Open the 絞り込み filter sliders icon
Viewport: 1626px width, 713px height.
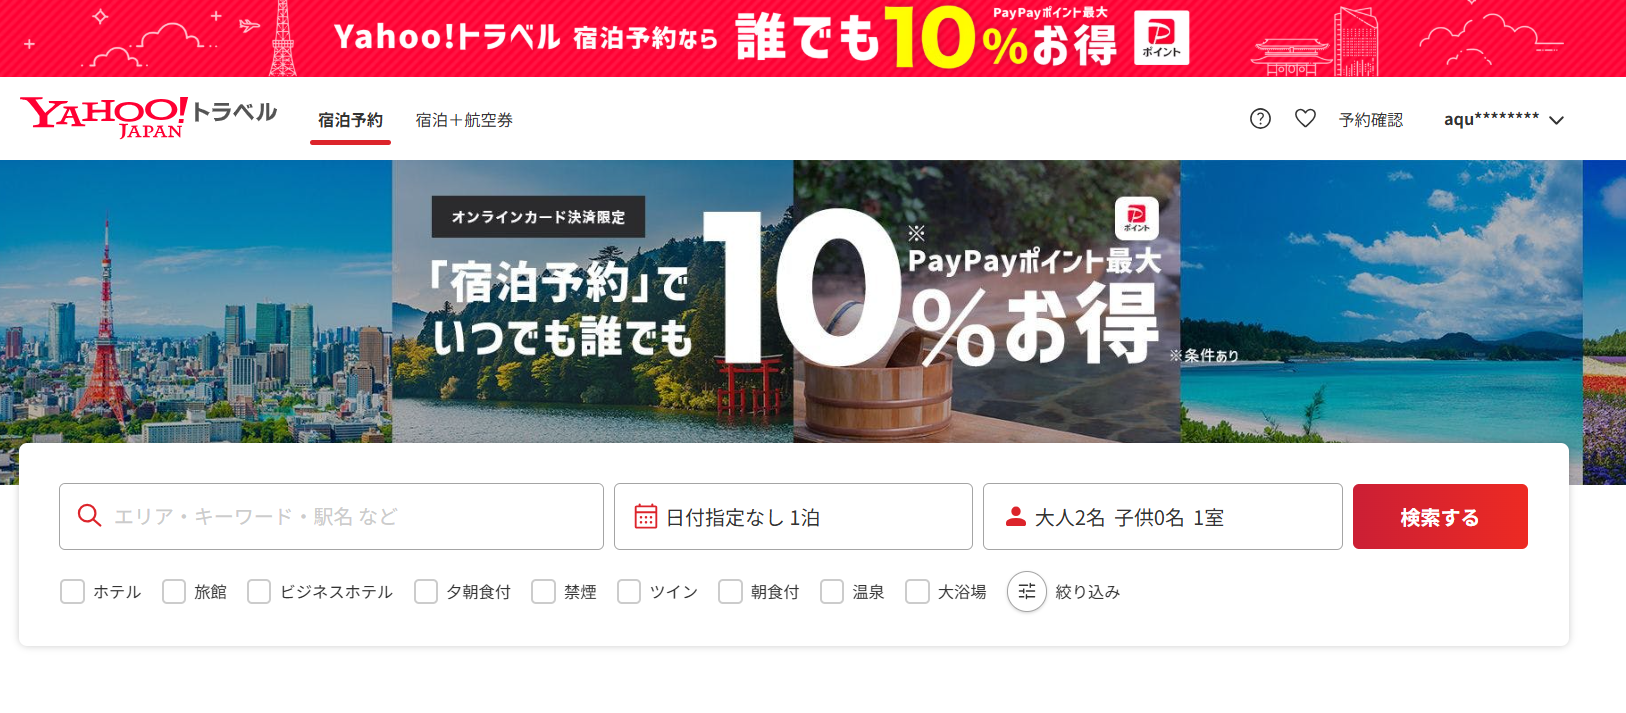[x=1027, y=591]
